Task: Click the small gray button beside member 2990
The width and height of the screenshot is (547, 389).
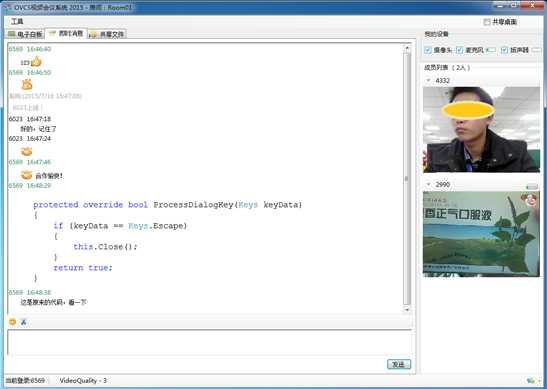Action: click(x=532, y=187)
